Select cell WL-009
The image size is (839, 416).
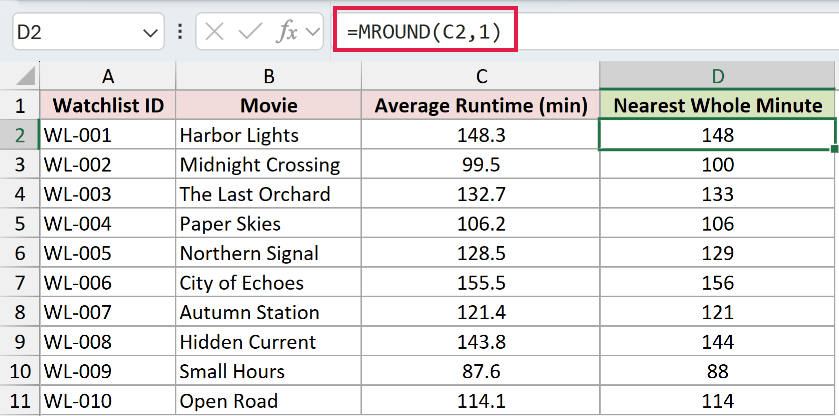click(108, 370)
